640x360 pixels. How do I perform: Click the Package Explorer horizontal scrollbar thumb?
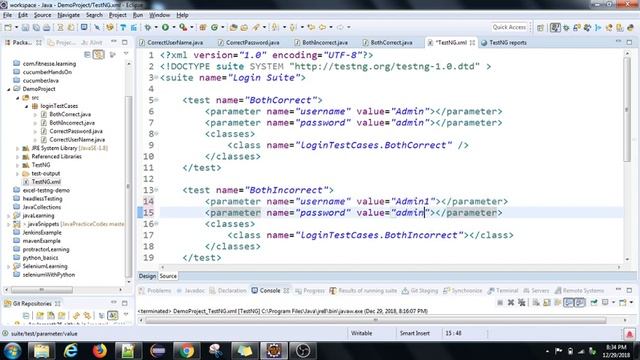pyautogui.click(x=42, y=289)
